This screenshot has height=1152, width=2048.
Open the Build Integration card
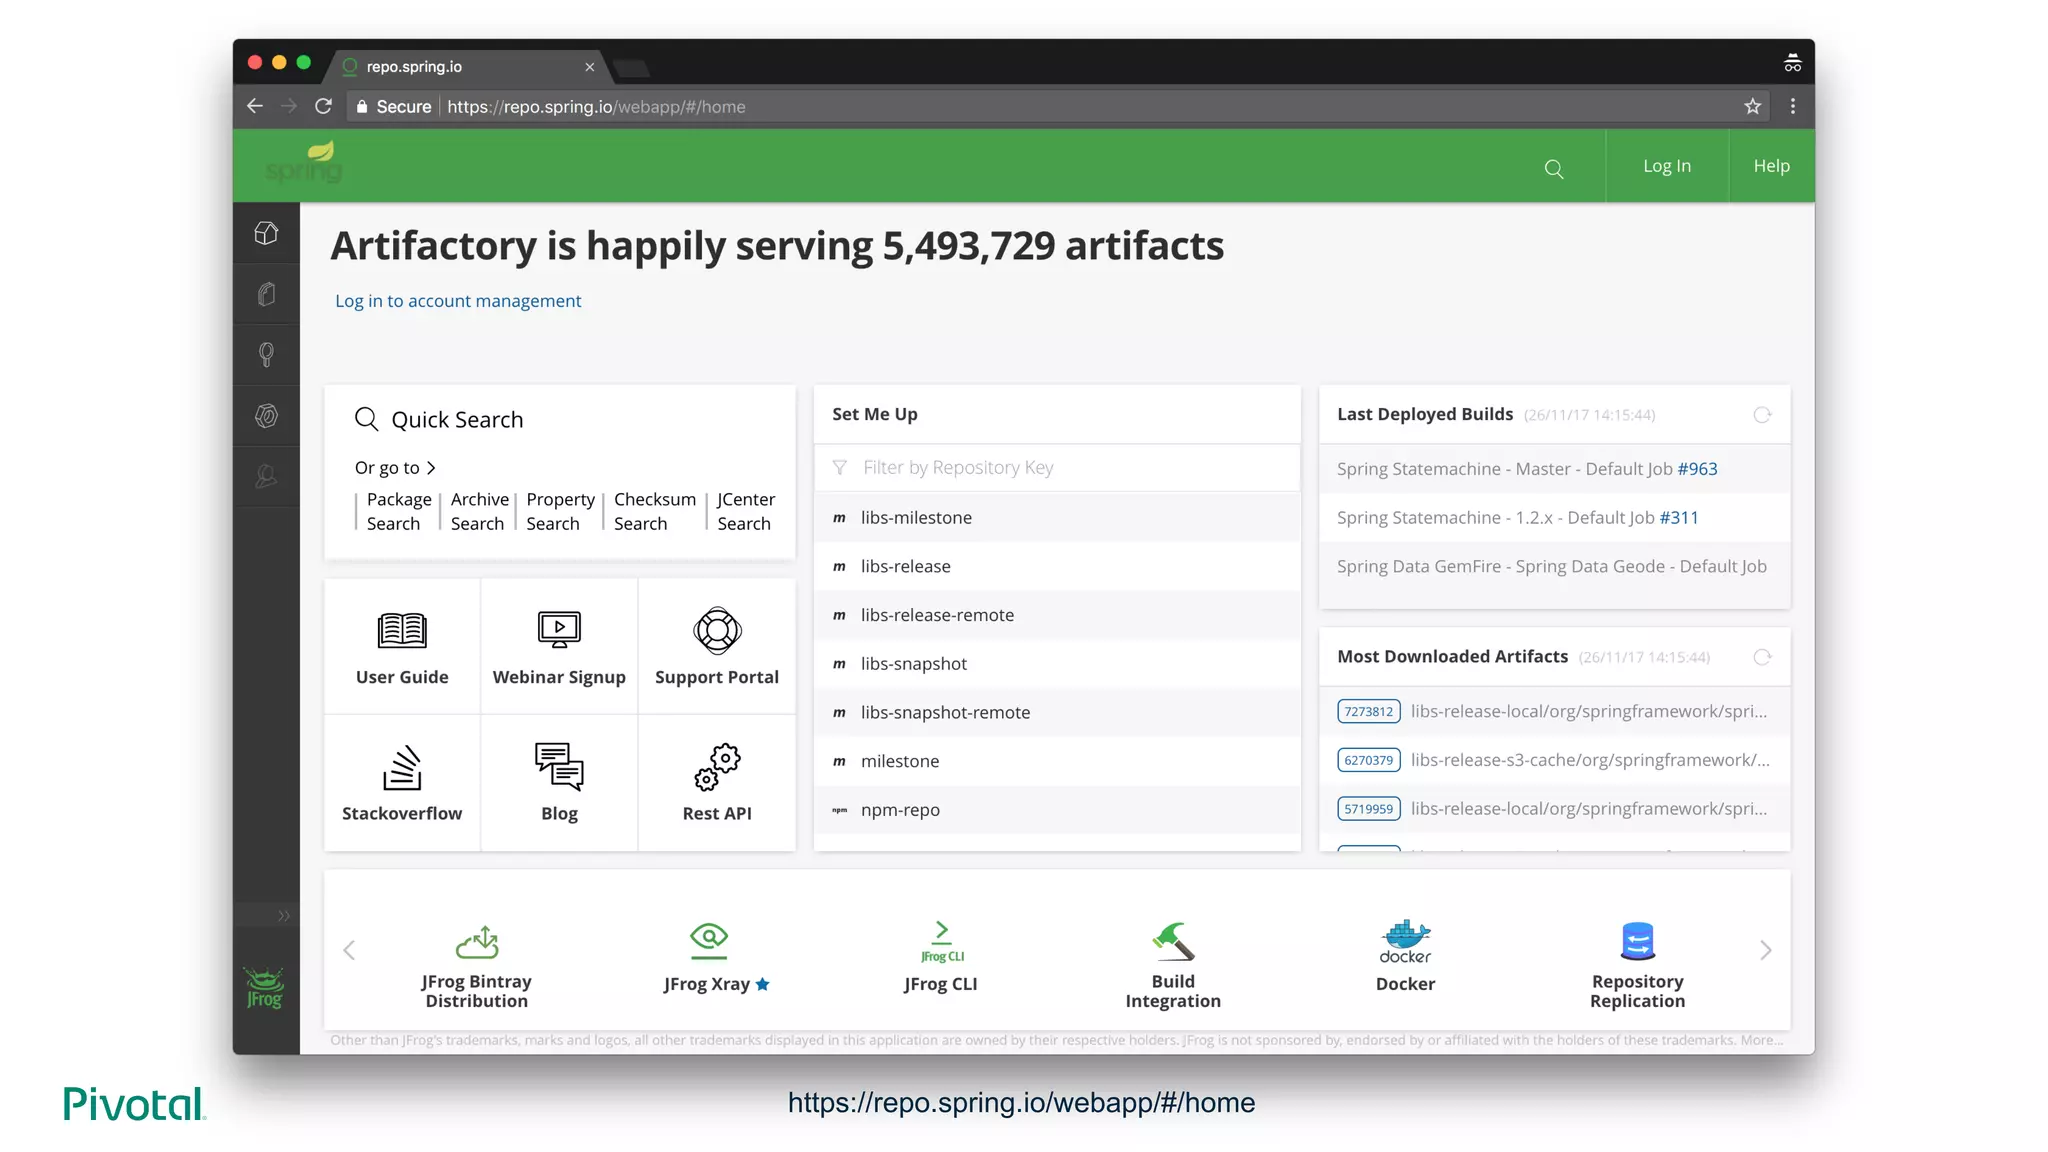tap(1173, 966)
